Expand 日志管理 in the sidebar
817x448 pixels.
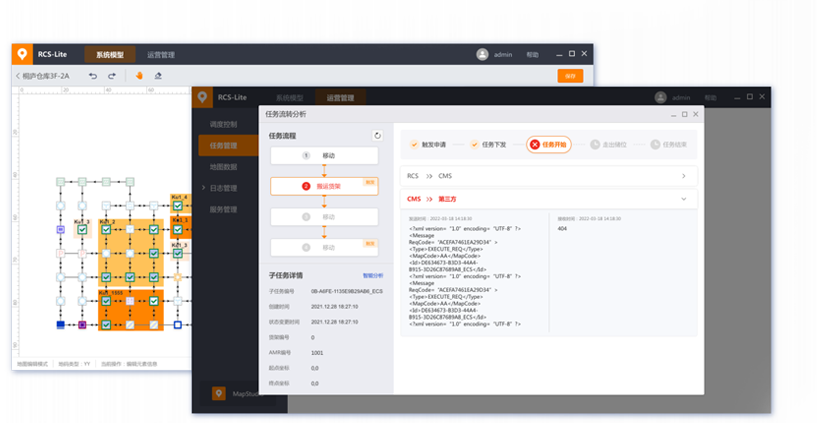[222, 187]
